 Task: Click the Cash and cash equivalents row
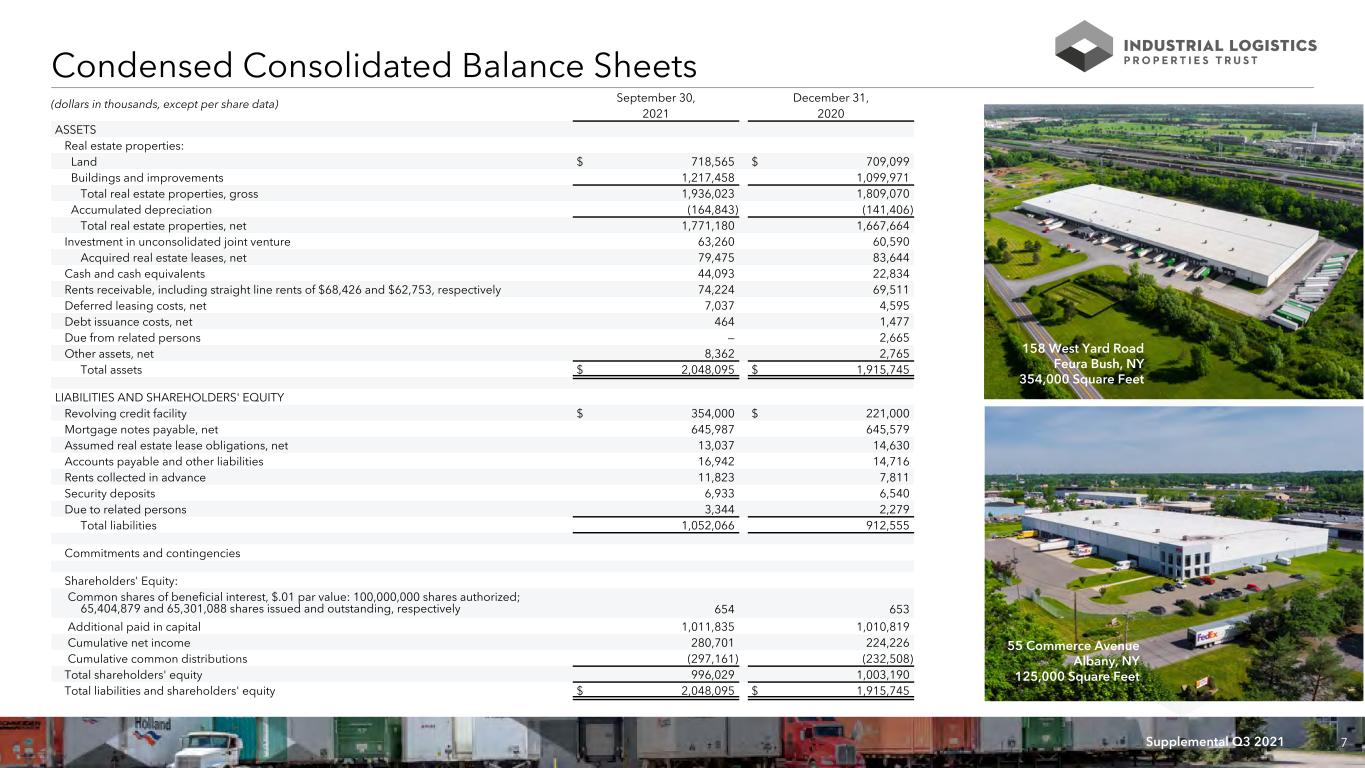pos(484,274)
